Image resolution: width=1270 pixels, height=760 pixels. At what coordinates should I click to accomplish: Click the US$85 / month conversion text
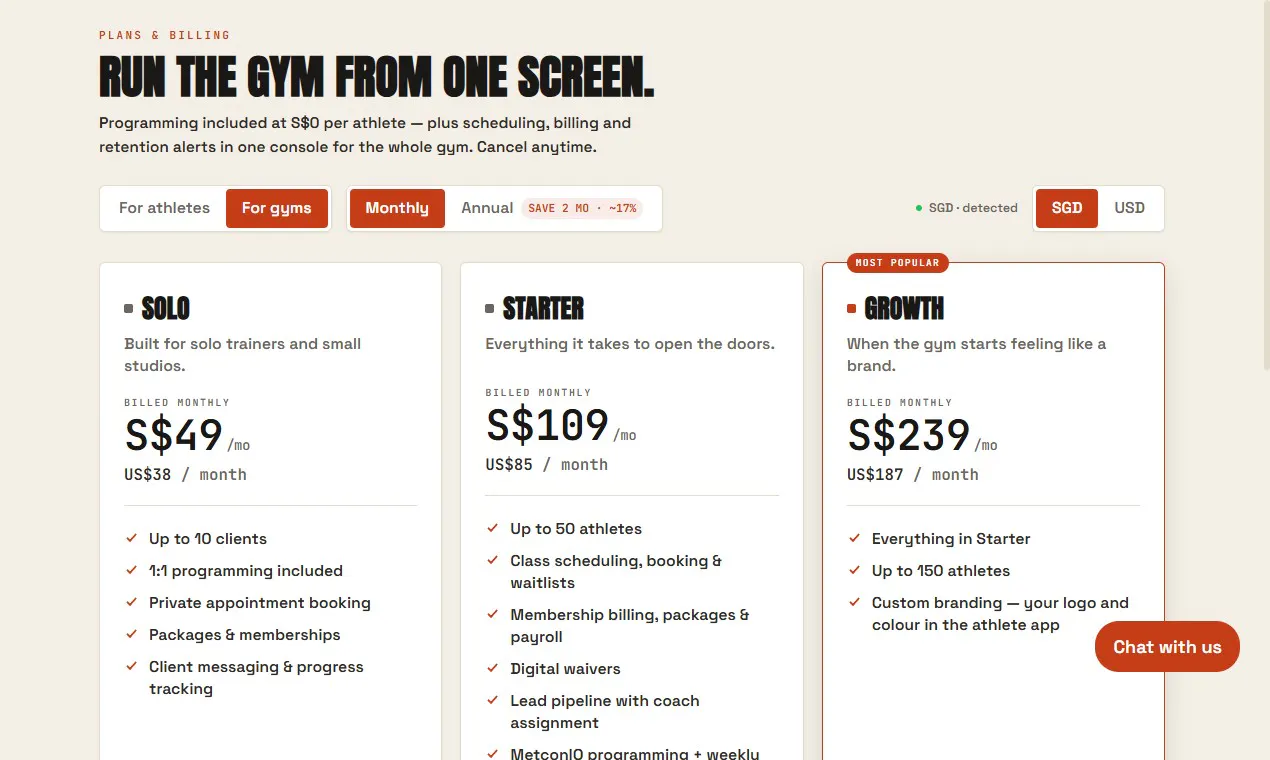(547, 464)
